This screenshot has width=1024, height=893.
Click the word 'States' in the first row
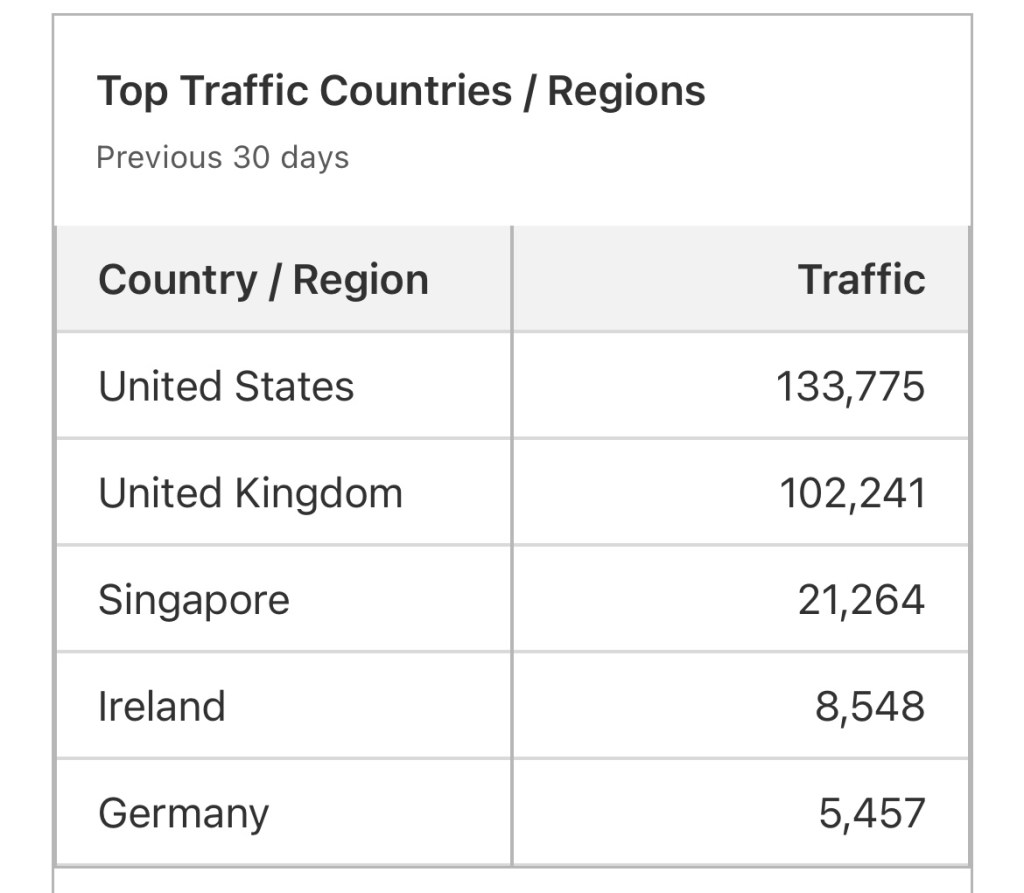293,387
